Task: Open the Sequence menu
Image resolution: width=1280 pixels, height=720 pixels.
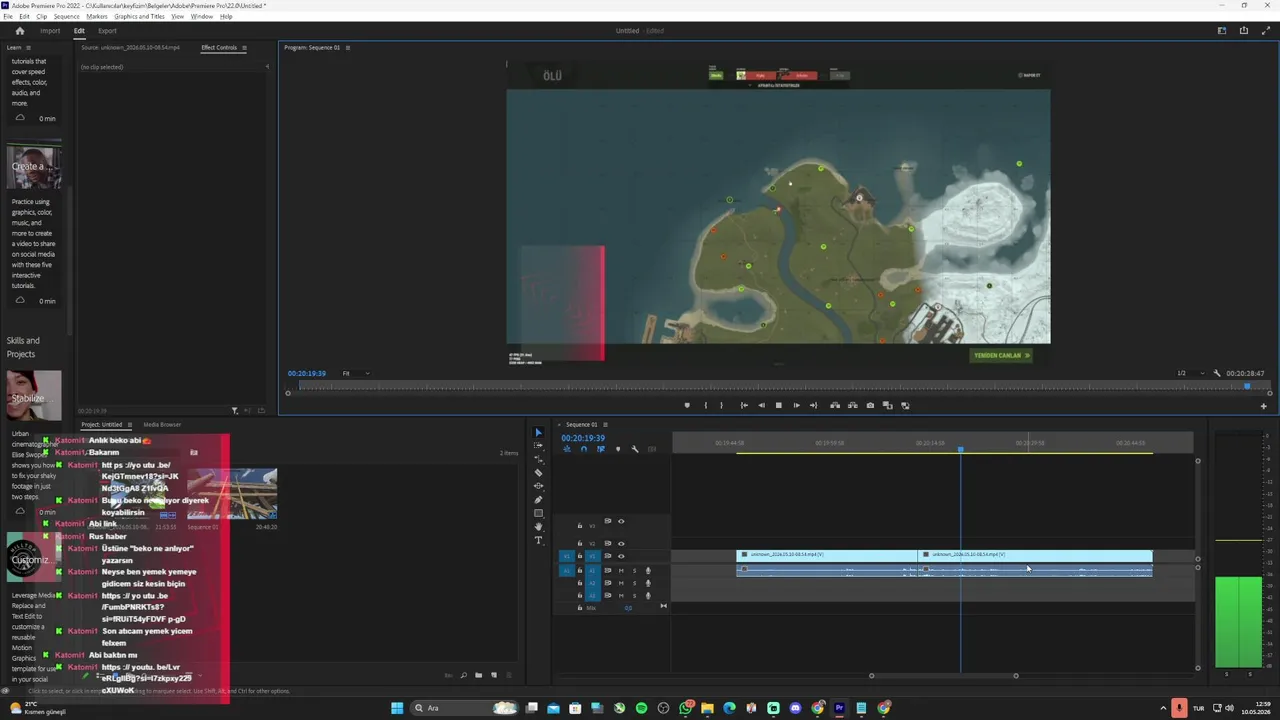Action: (x=66, y=16)
